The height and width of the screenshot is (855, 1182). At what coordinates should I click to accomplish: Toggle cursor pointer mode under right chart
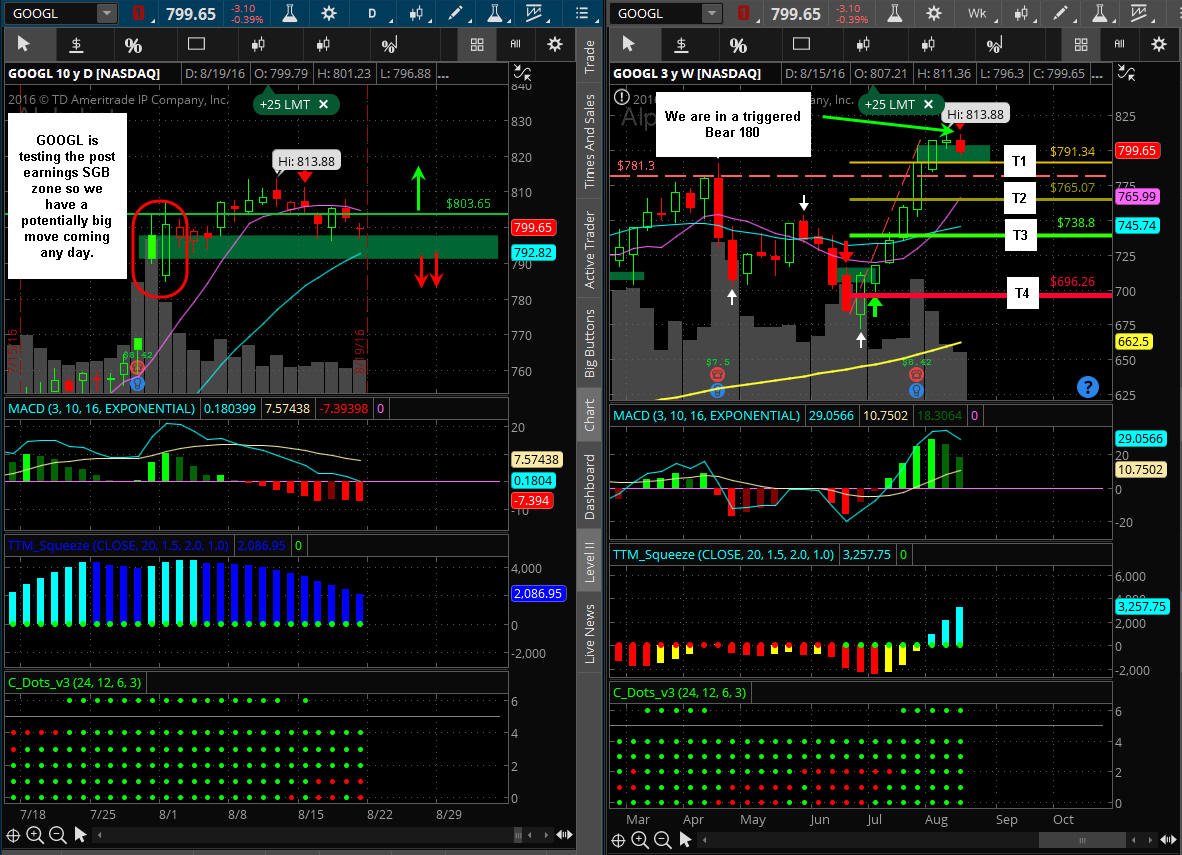coord(684,838)
